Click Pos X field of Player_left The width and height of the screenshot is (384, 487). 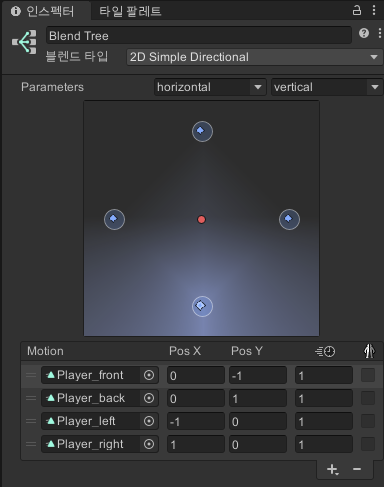click(x=196, y=421)
